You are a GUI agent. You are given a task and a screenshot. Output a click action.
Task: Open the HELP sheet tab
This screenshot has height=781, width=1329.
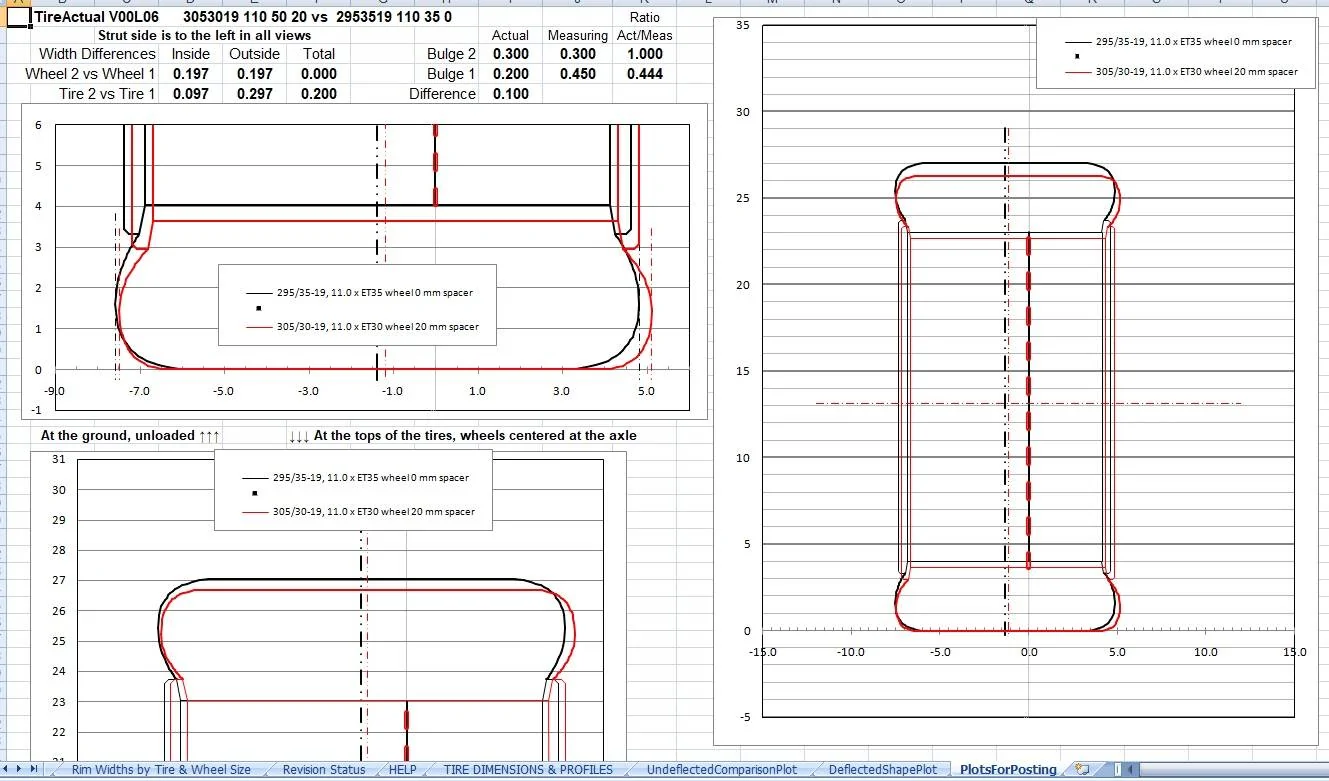point(403,770)
